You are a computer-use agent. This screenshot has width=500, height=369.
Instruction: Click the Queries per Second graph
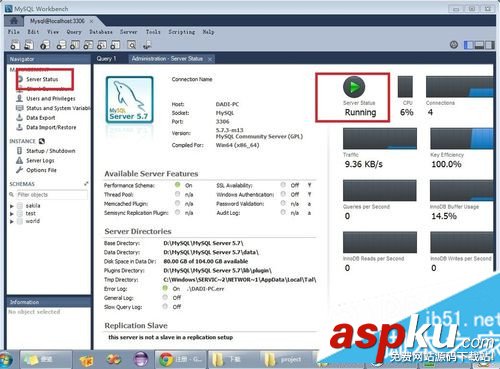[380, 190]
